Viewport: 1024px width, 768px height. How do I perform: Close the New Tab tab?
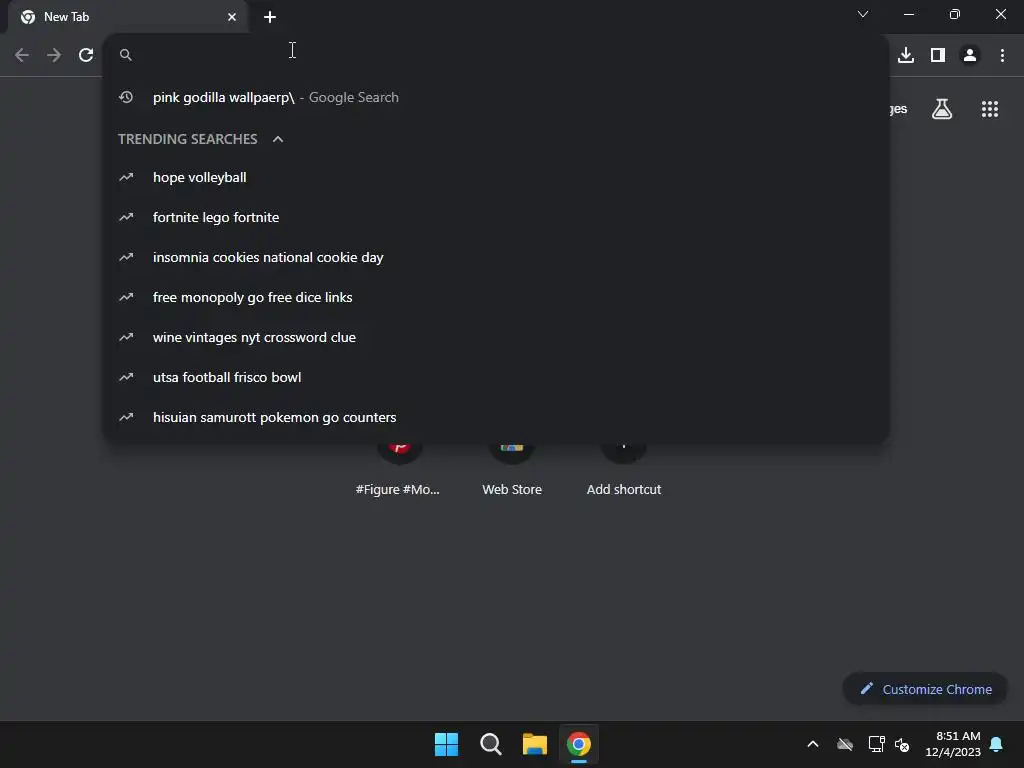tap(232, 17)
